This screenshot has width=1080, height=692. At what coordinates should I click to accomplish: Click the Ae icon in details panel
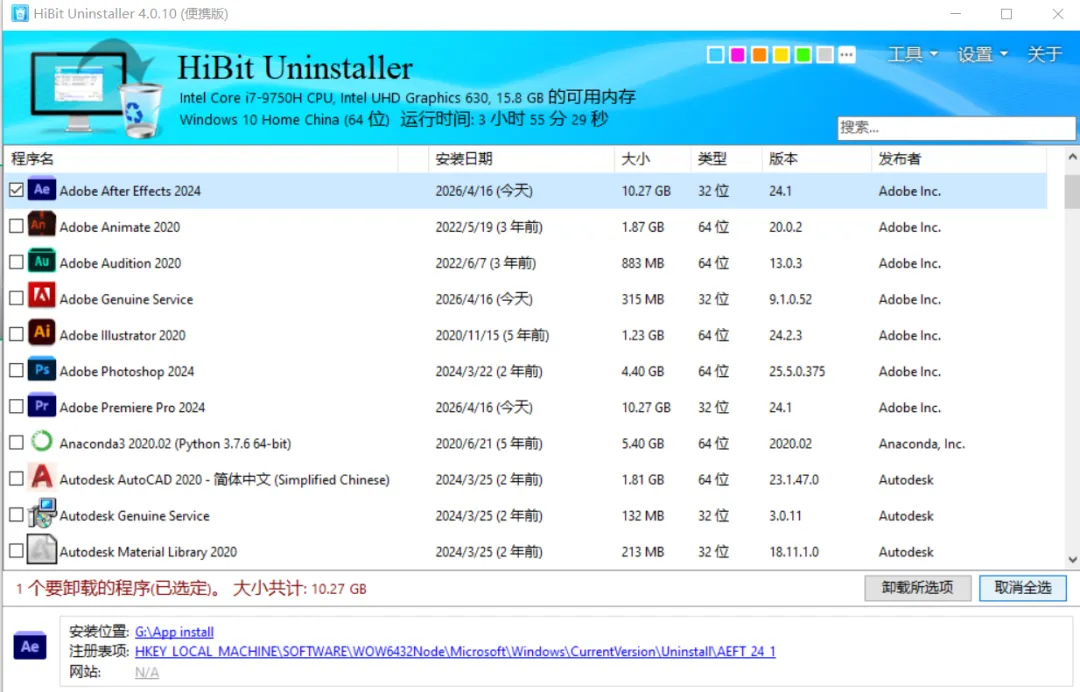pos(30,646)
